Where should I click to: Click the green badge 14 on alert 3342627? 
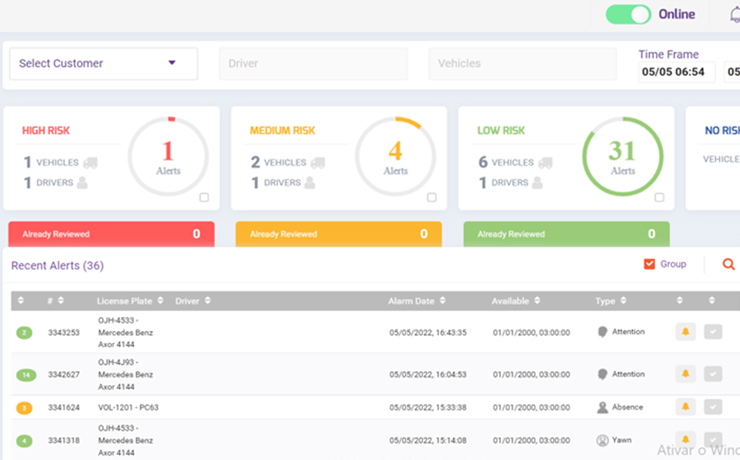pyautogui.click(x=25, y=375)
